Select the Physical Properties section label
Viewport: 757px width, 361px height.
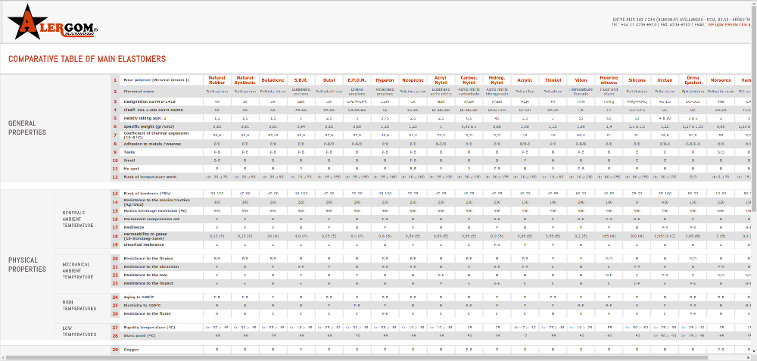click(28, 264)
